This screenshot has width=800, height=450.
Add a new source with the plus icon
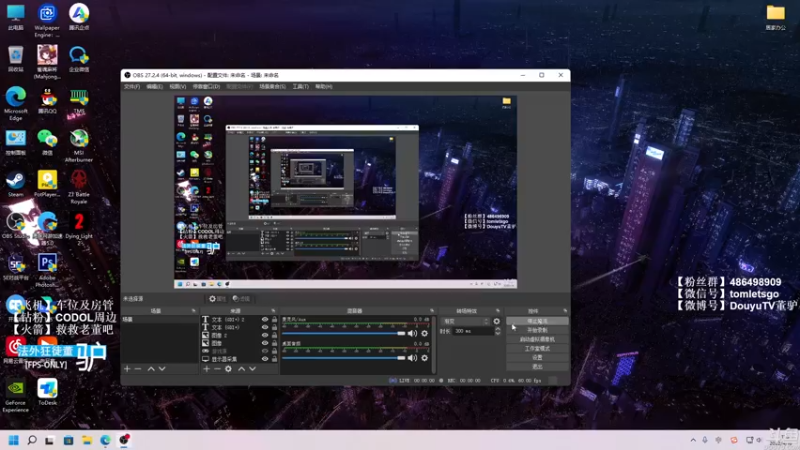coord(207,368)
